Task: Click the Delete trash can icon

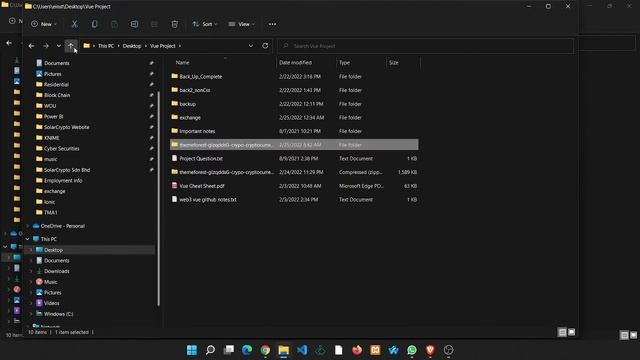Action: click(x=174, y=24)
